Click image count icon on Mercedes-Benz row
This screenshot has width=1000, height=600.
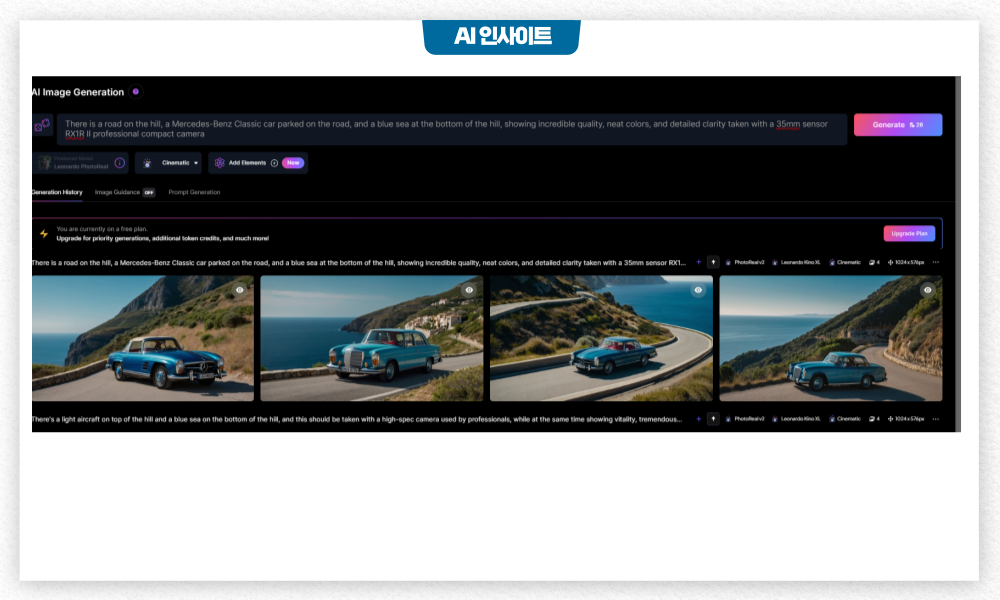tap(872, 262)
